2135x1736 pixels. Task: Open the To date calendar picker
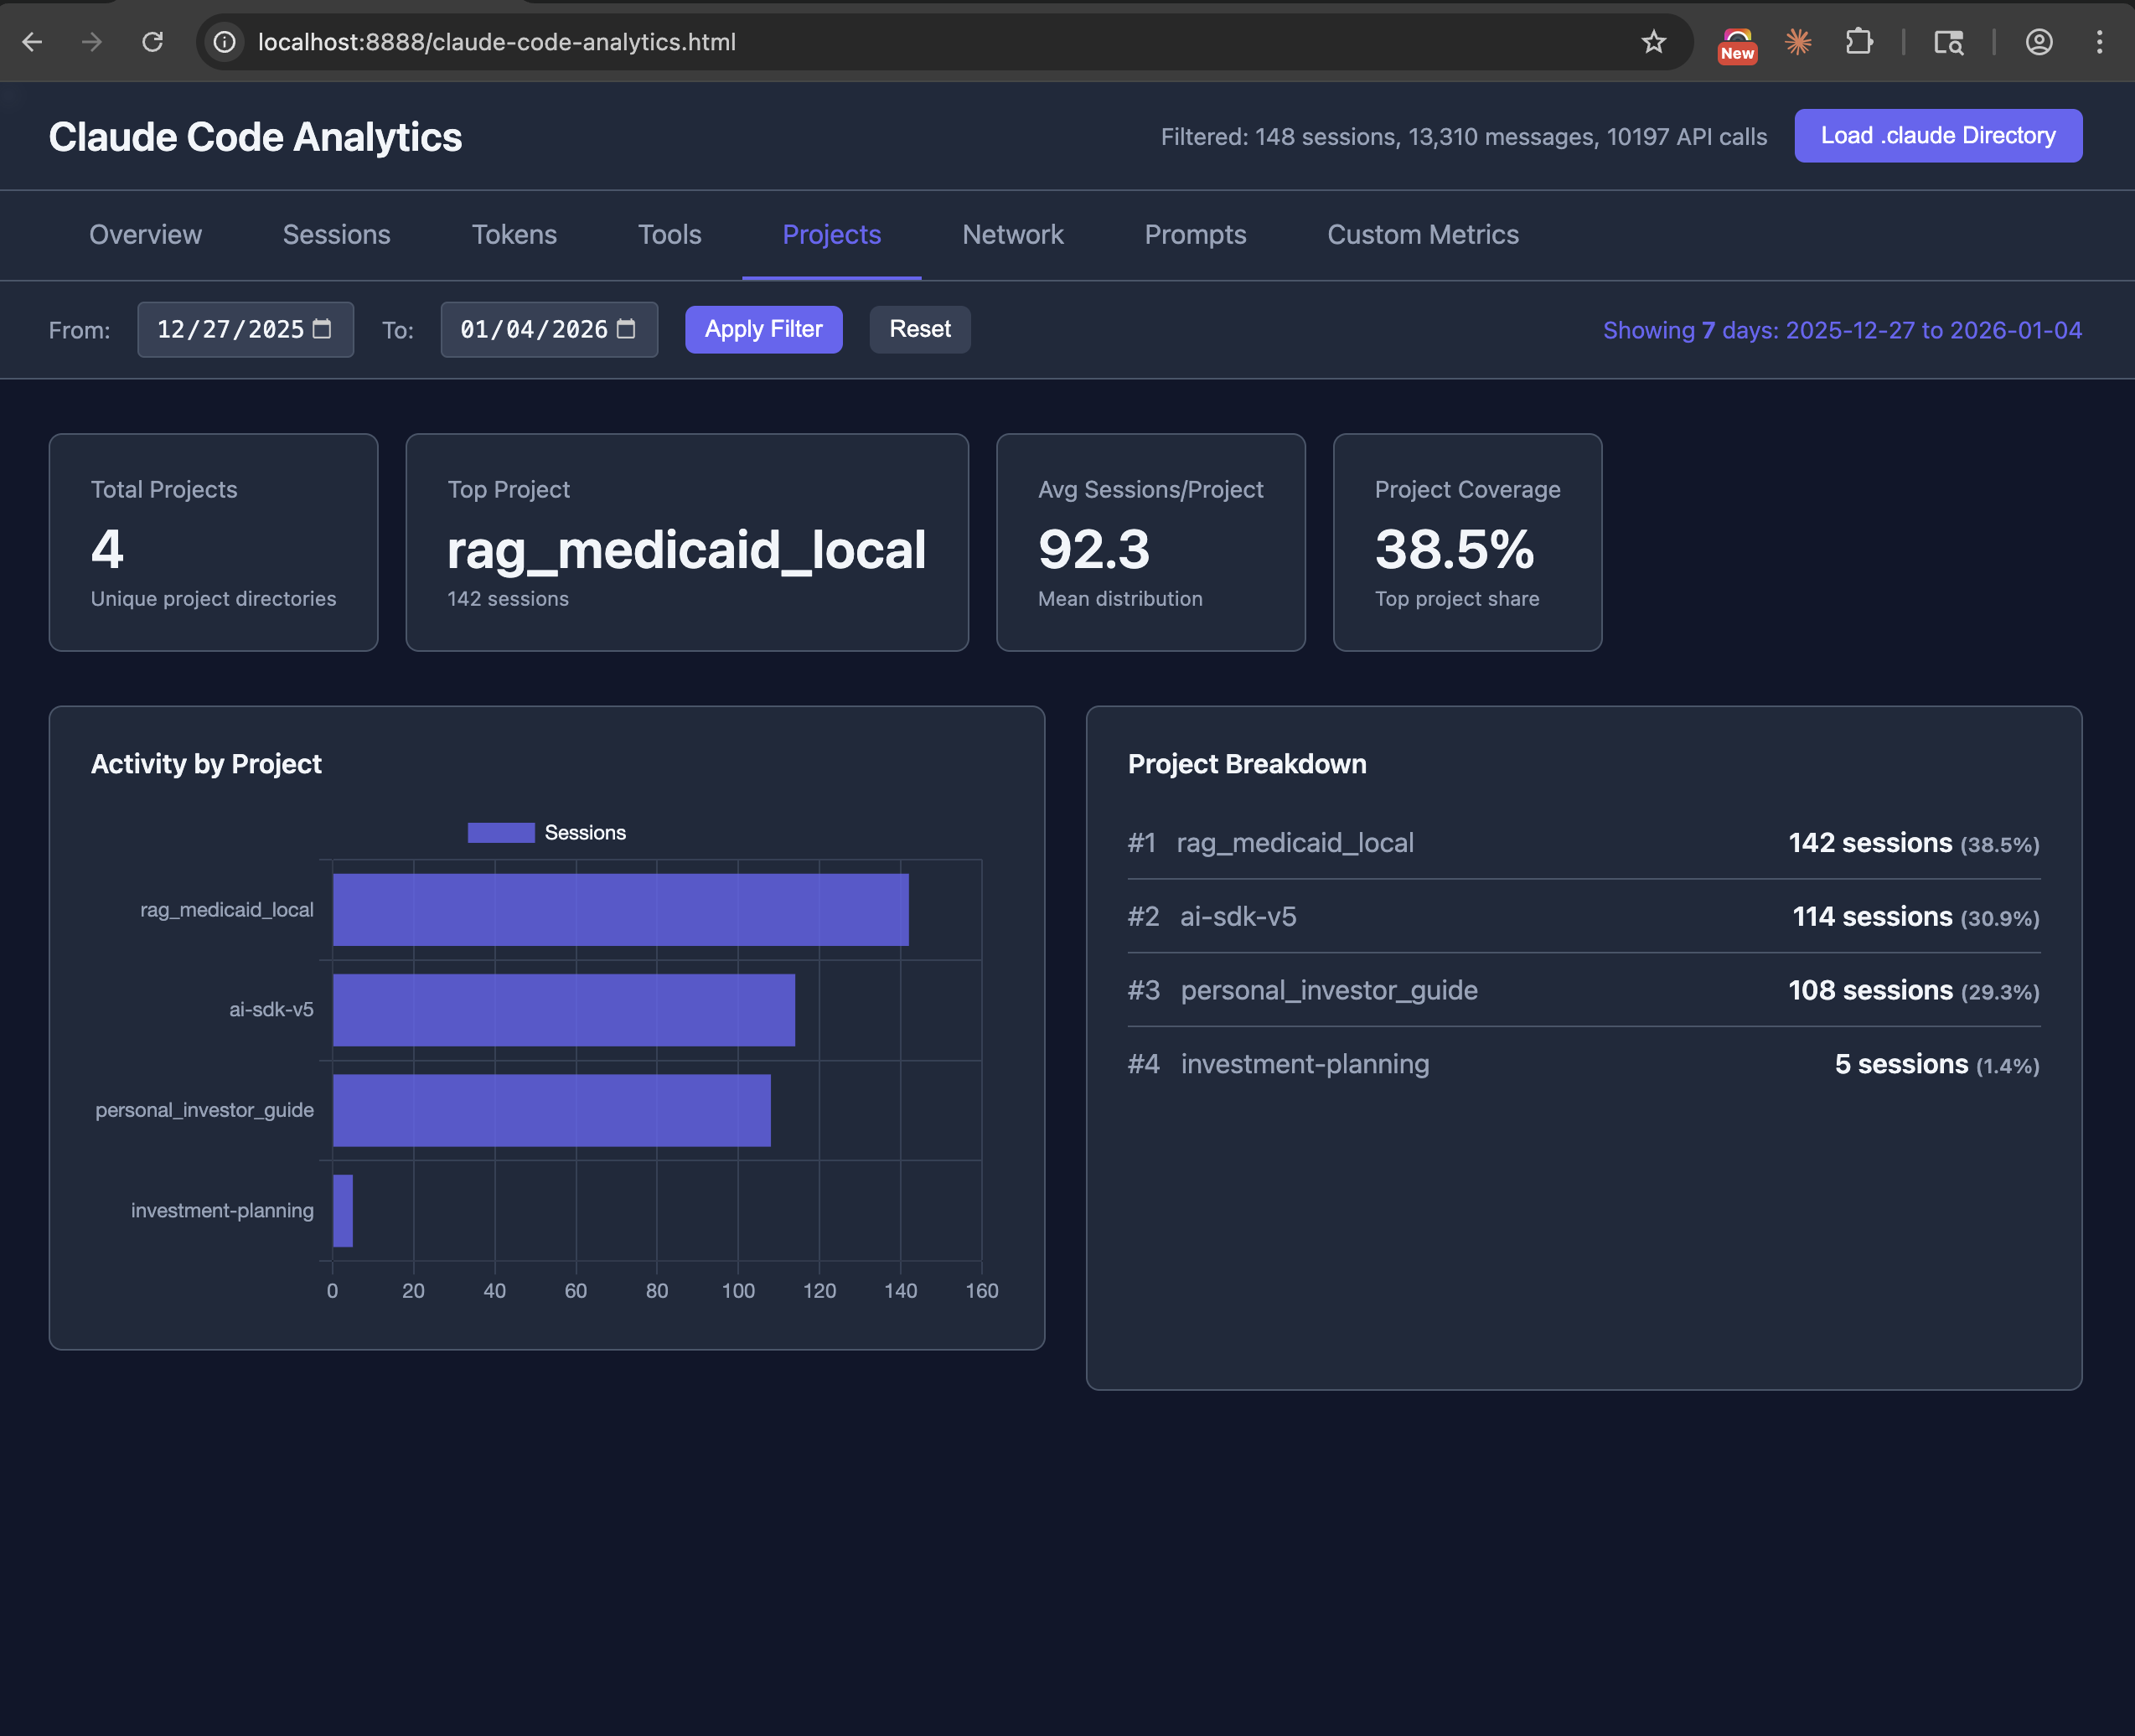coord(626,329)
